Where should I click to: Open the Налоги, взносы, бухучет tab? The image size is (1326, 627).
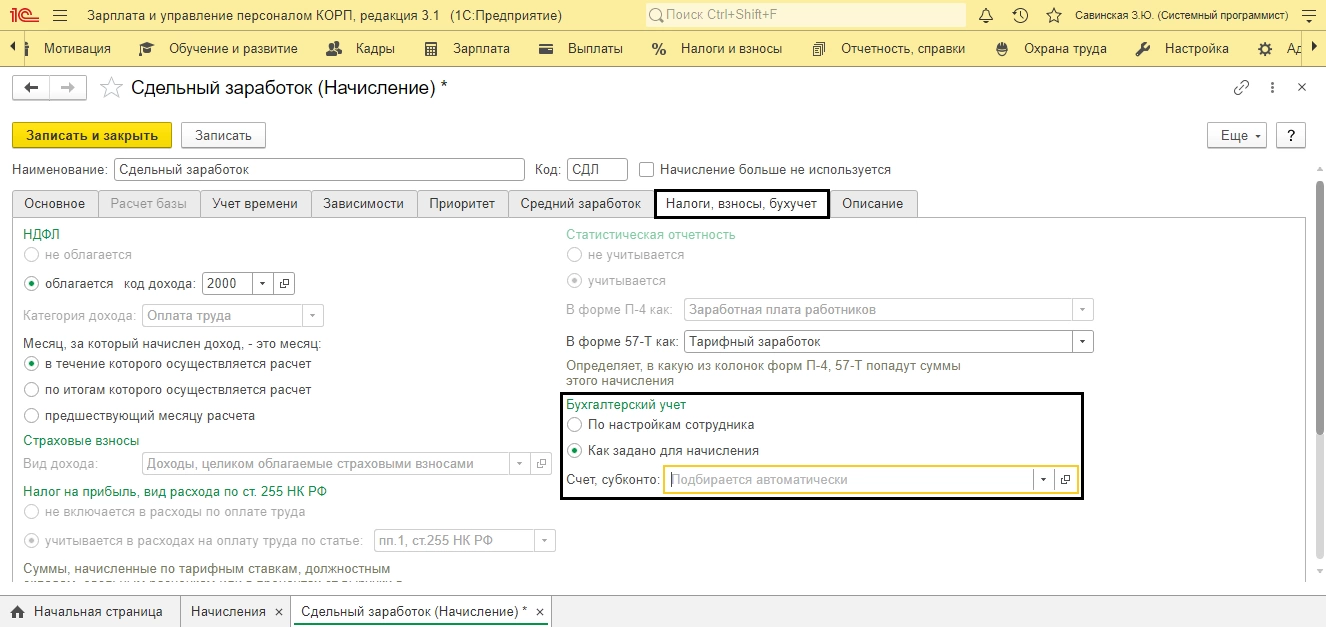(x=741, y=203)
